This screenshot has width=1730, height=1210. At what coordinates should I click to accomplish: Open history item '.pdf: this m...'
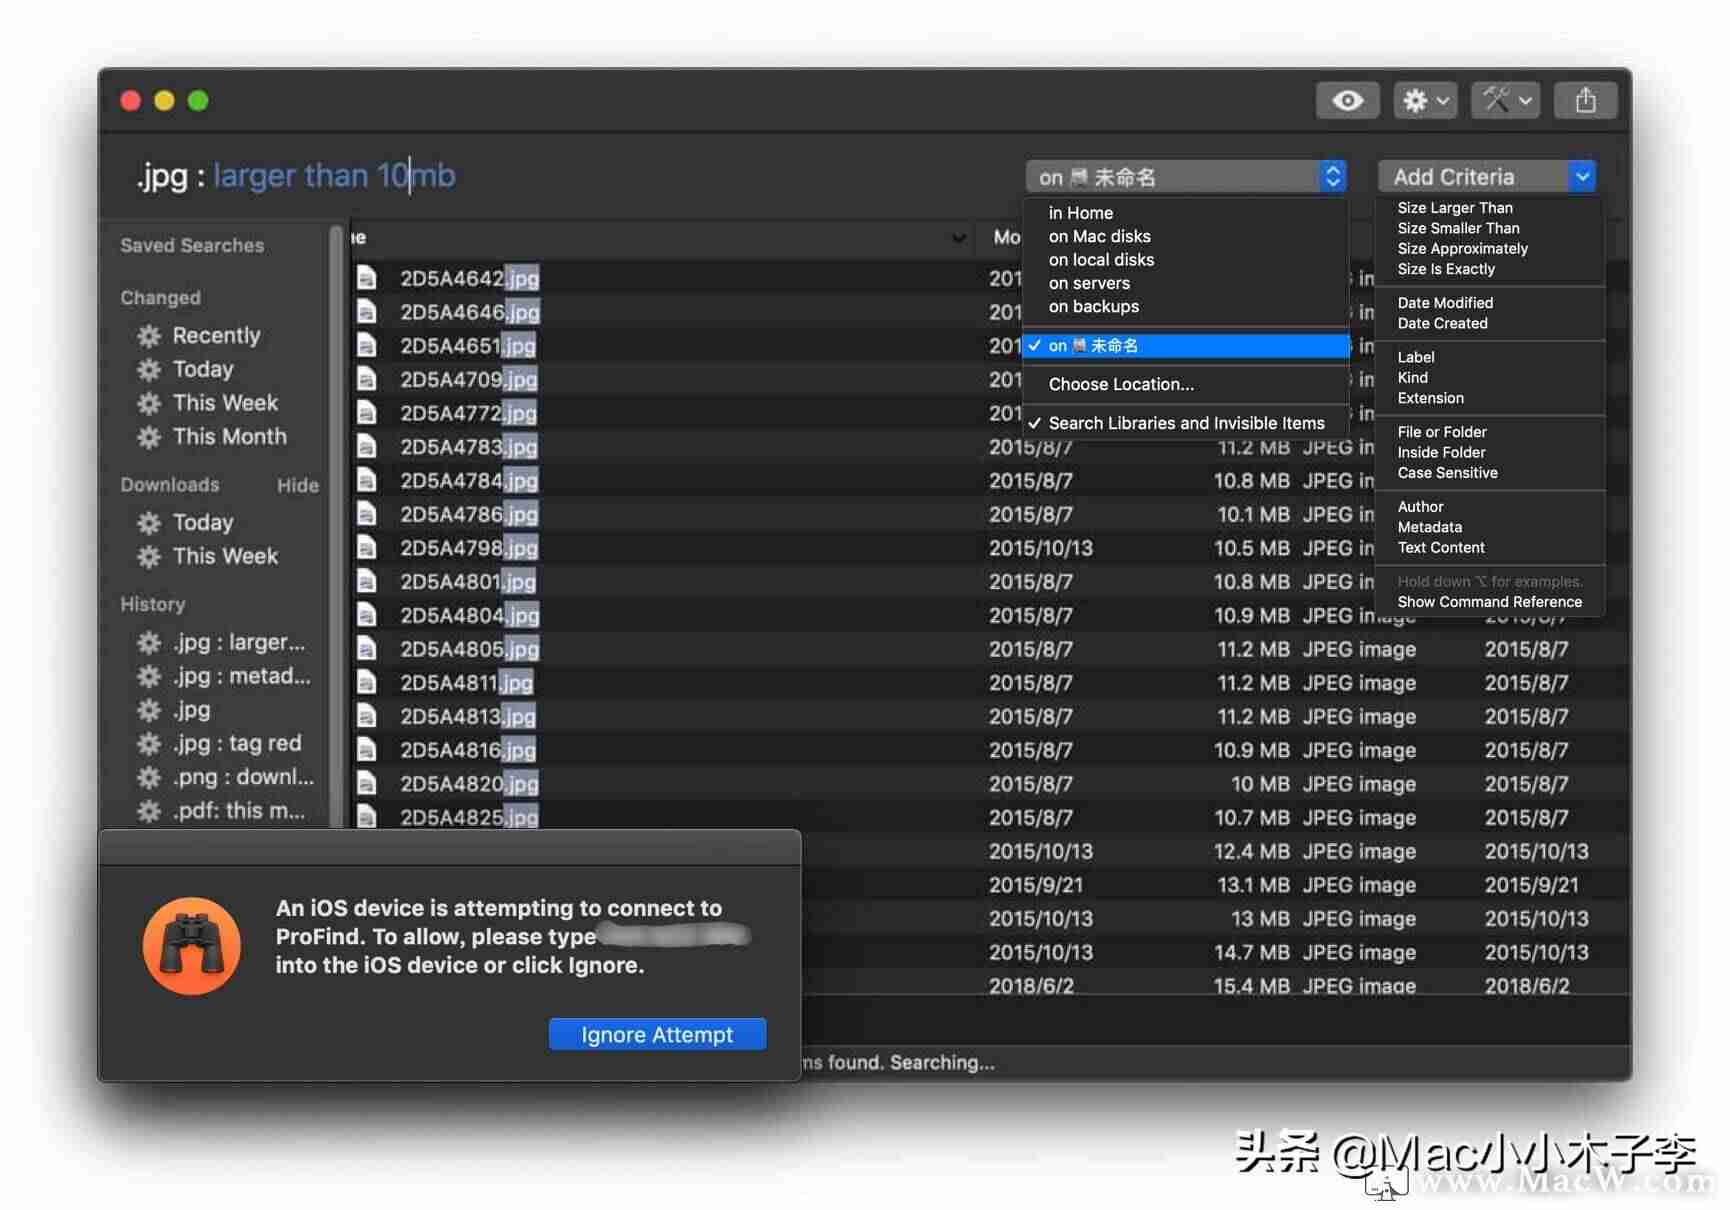tap(238, 811)
